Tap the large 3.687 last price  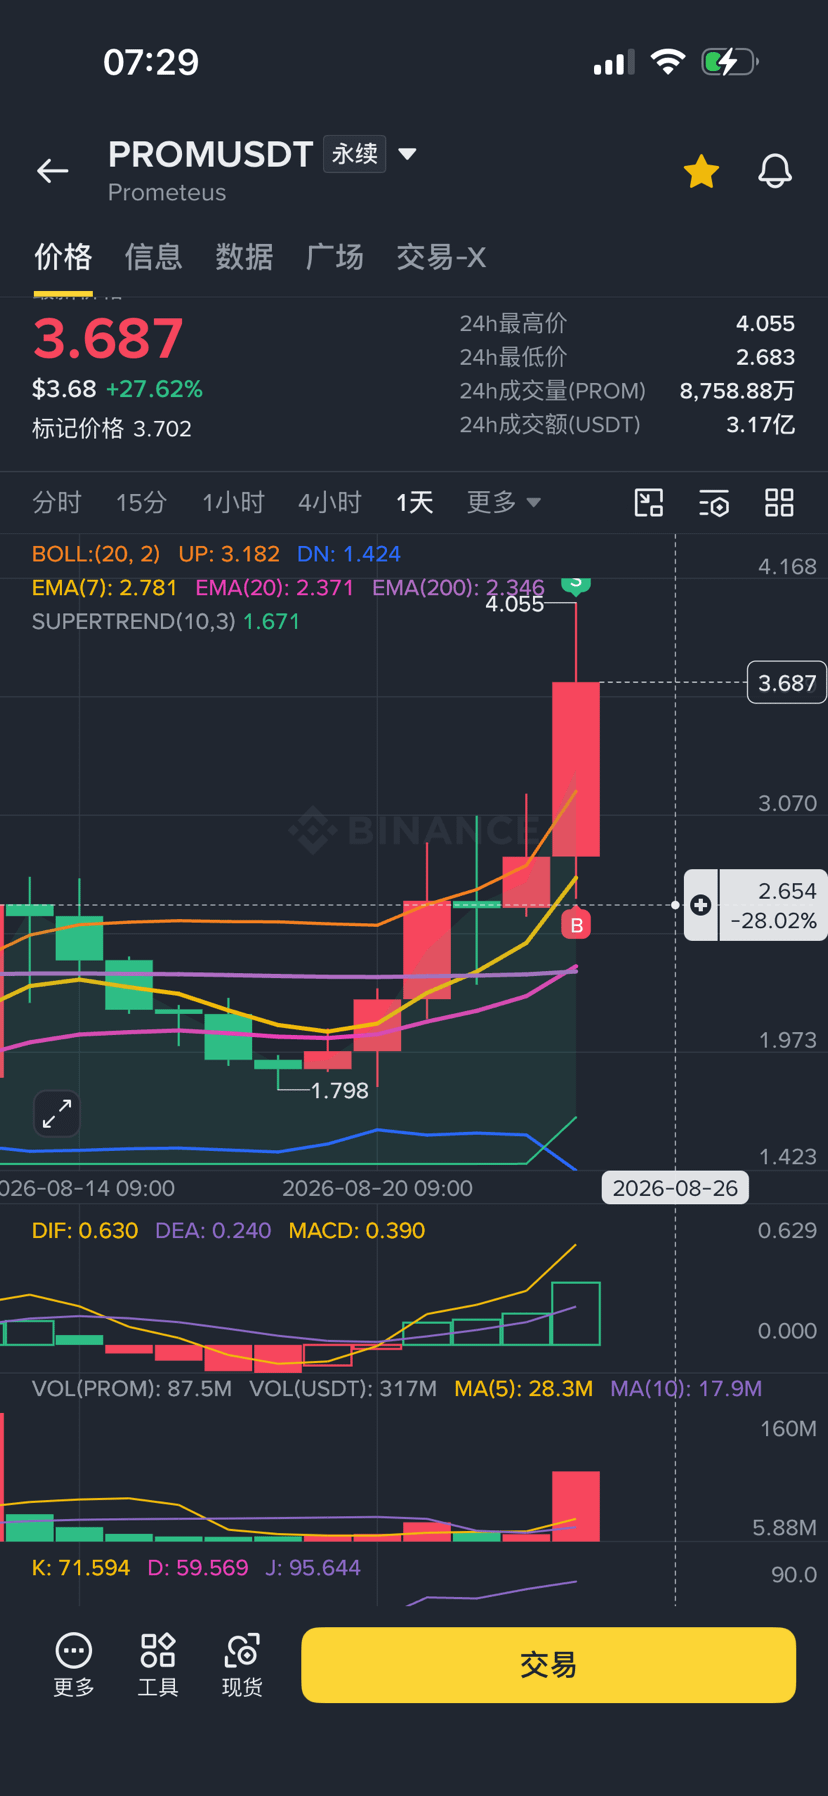point(108,338)
